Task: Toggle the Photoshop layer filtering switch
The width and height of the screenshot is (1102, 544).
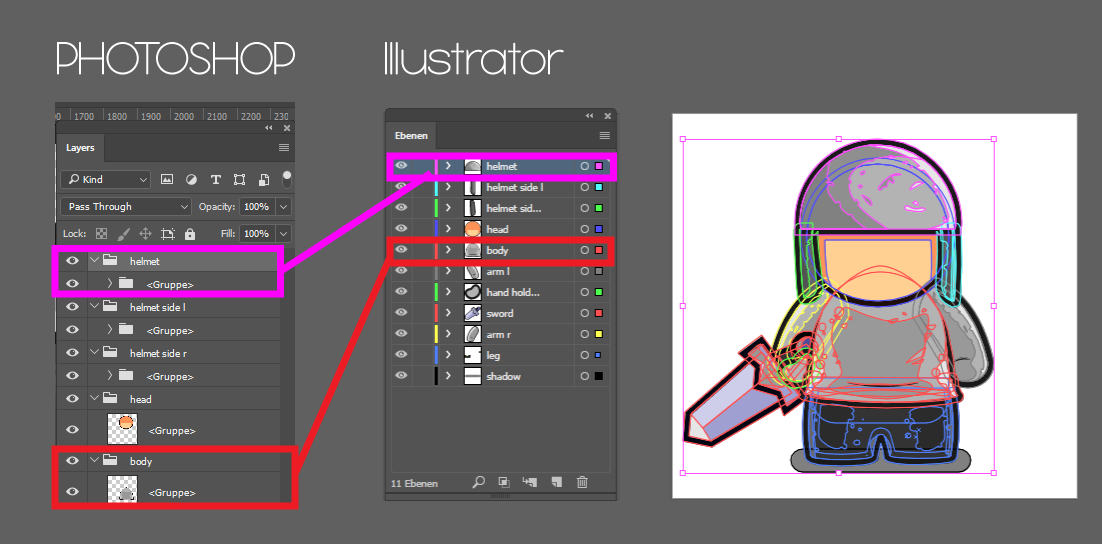Action: click(x=287, y=177)
